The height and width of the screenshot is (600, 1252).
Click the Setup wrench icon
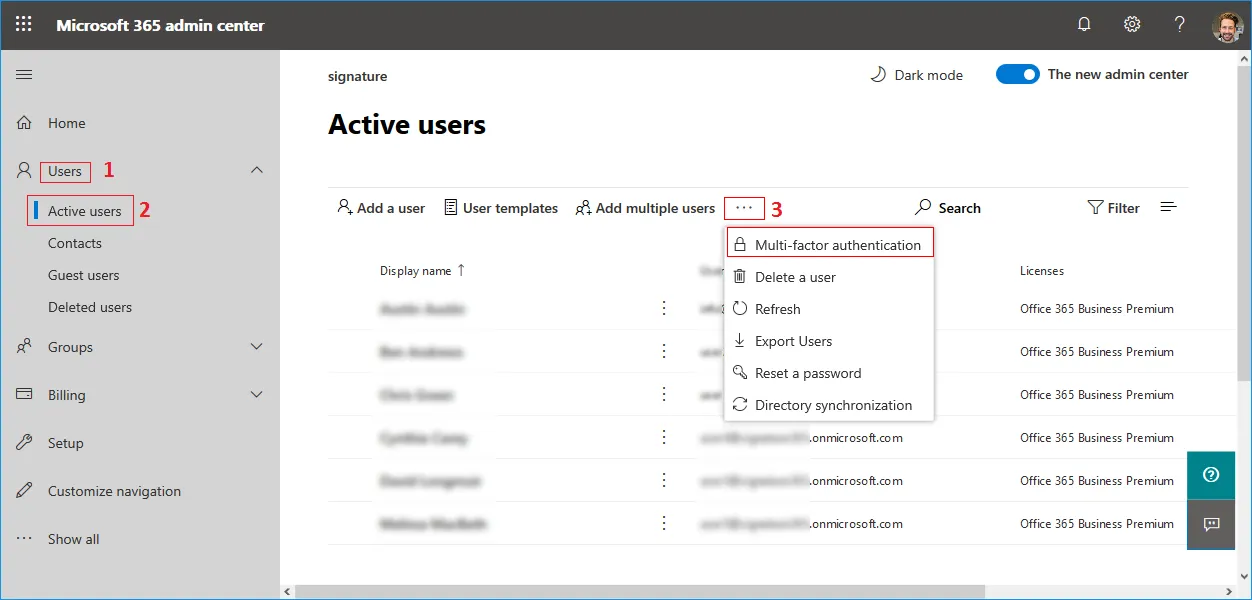click(x=25, y=443)
